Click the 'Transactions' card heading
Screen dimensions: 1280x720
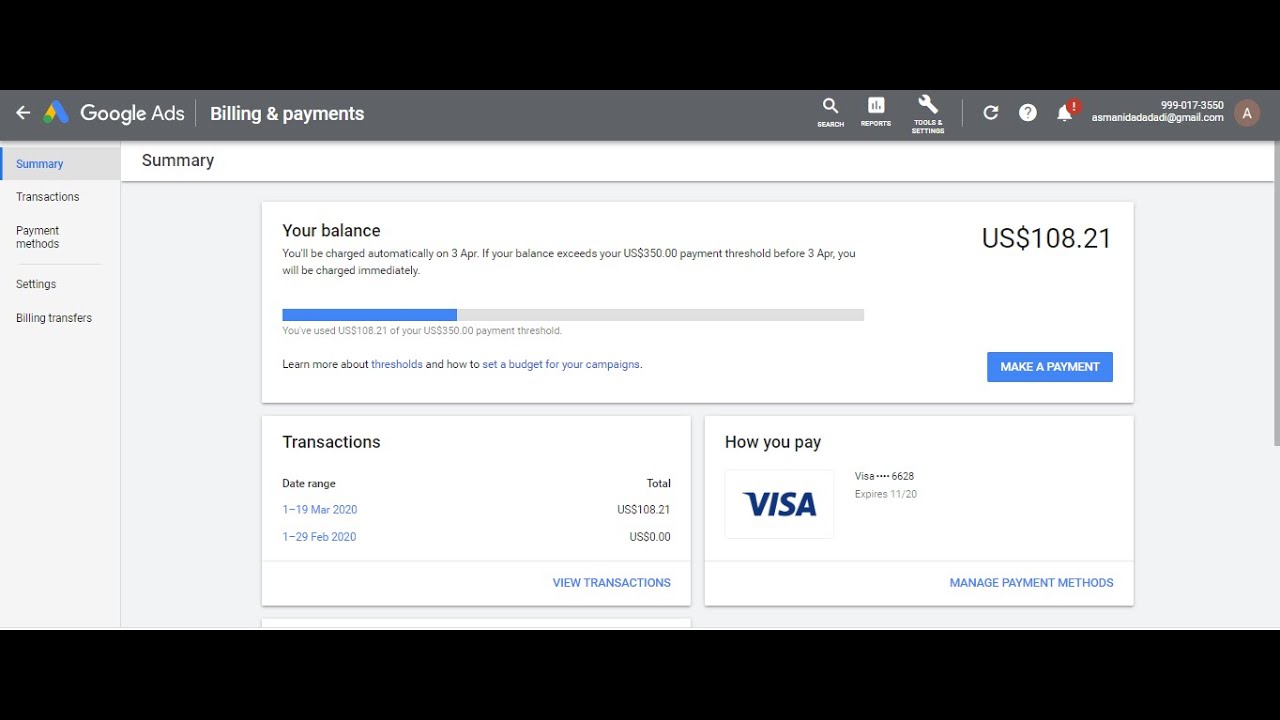pos(331,442)
